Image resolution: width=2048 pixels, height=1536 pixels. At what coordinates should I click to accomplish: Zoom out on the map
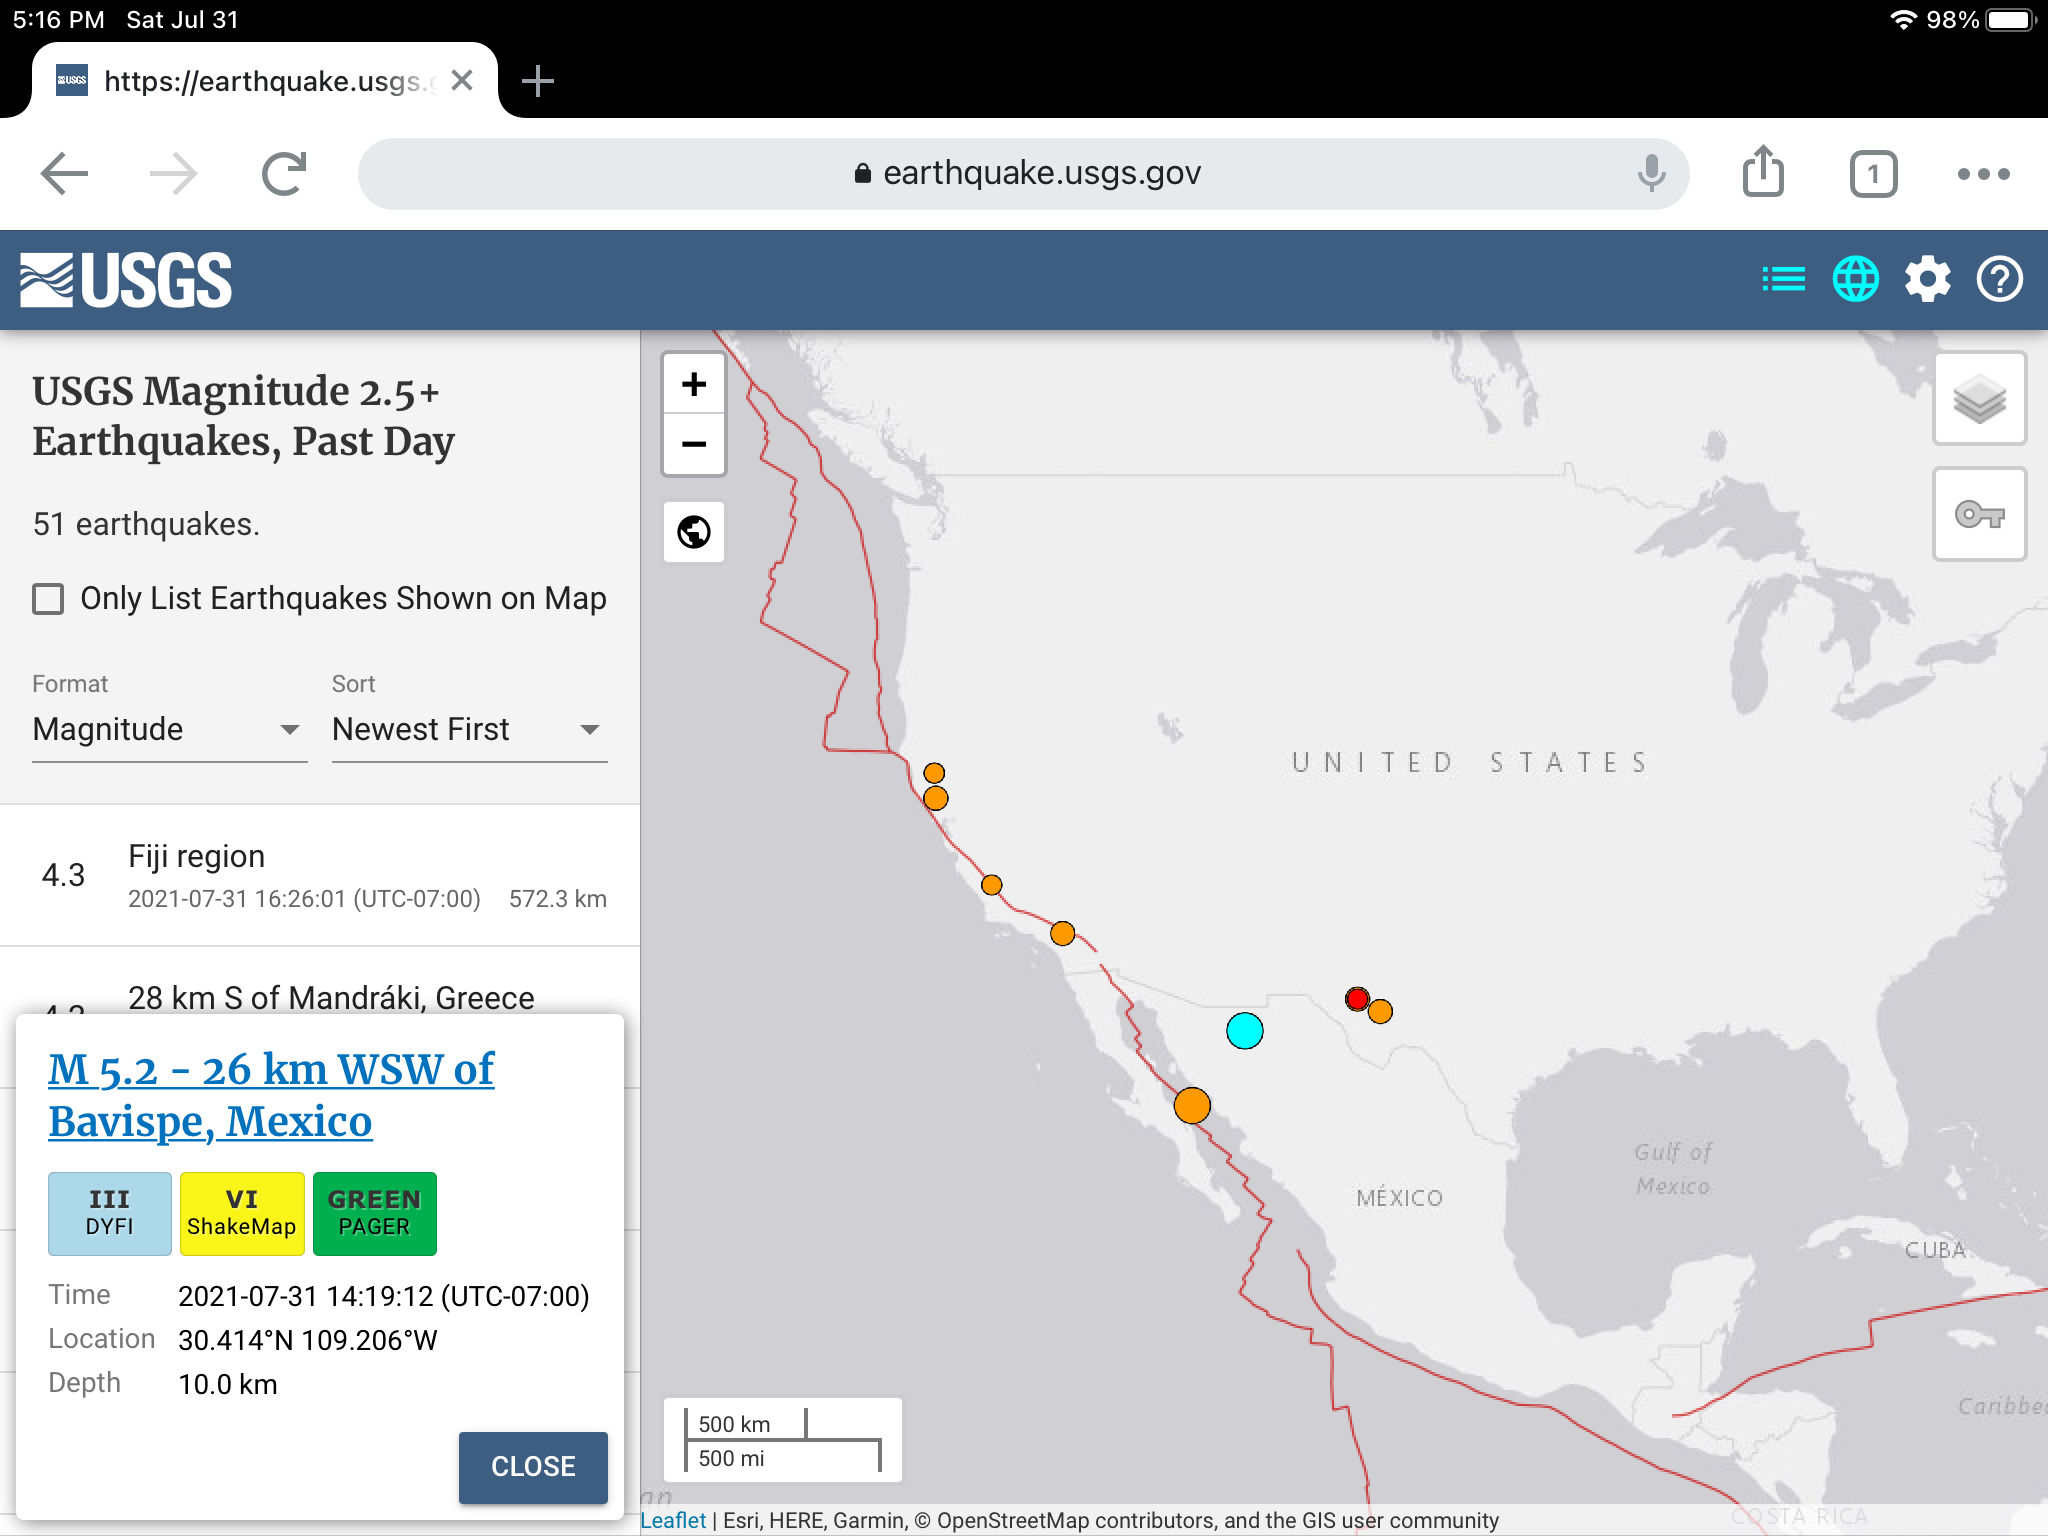pyautogui.click(x=694, y=444)
